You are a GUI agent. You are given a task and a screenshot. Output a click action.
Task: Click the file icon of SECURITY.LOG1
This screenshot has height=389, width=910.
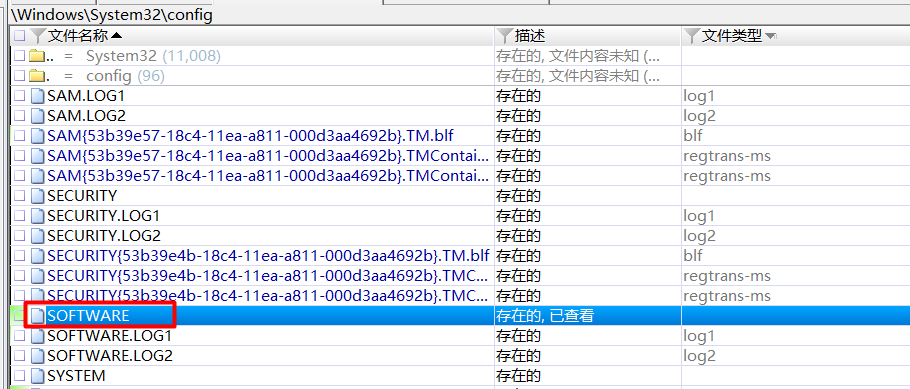coord(38,215)
